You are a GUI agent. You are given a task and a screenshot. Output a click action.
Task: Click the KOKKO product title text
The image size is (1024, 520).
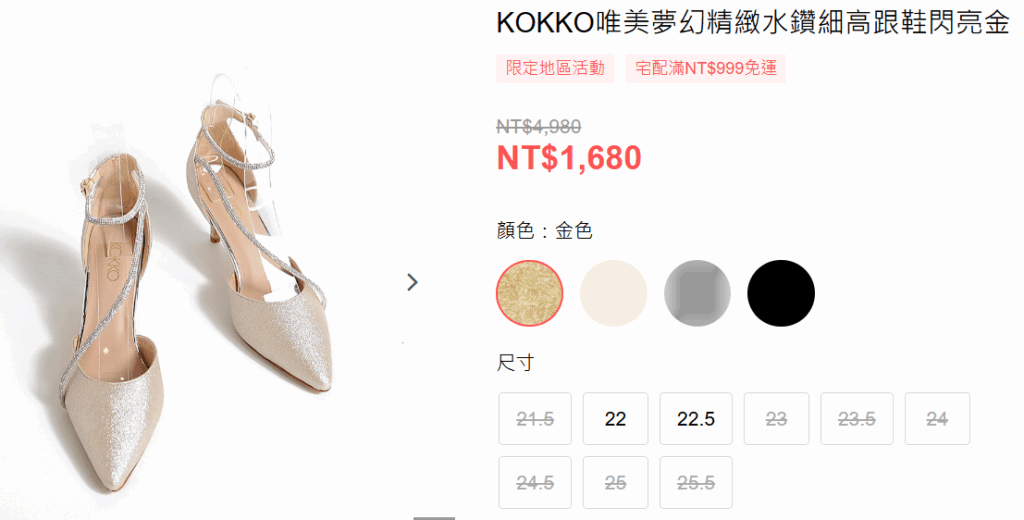click(x=753, y=24)
